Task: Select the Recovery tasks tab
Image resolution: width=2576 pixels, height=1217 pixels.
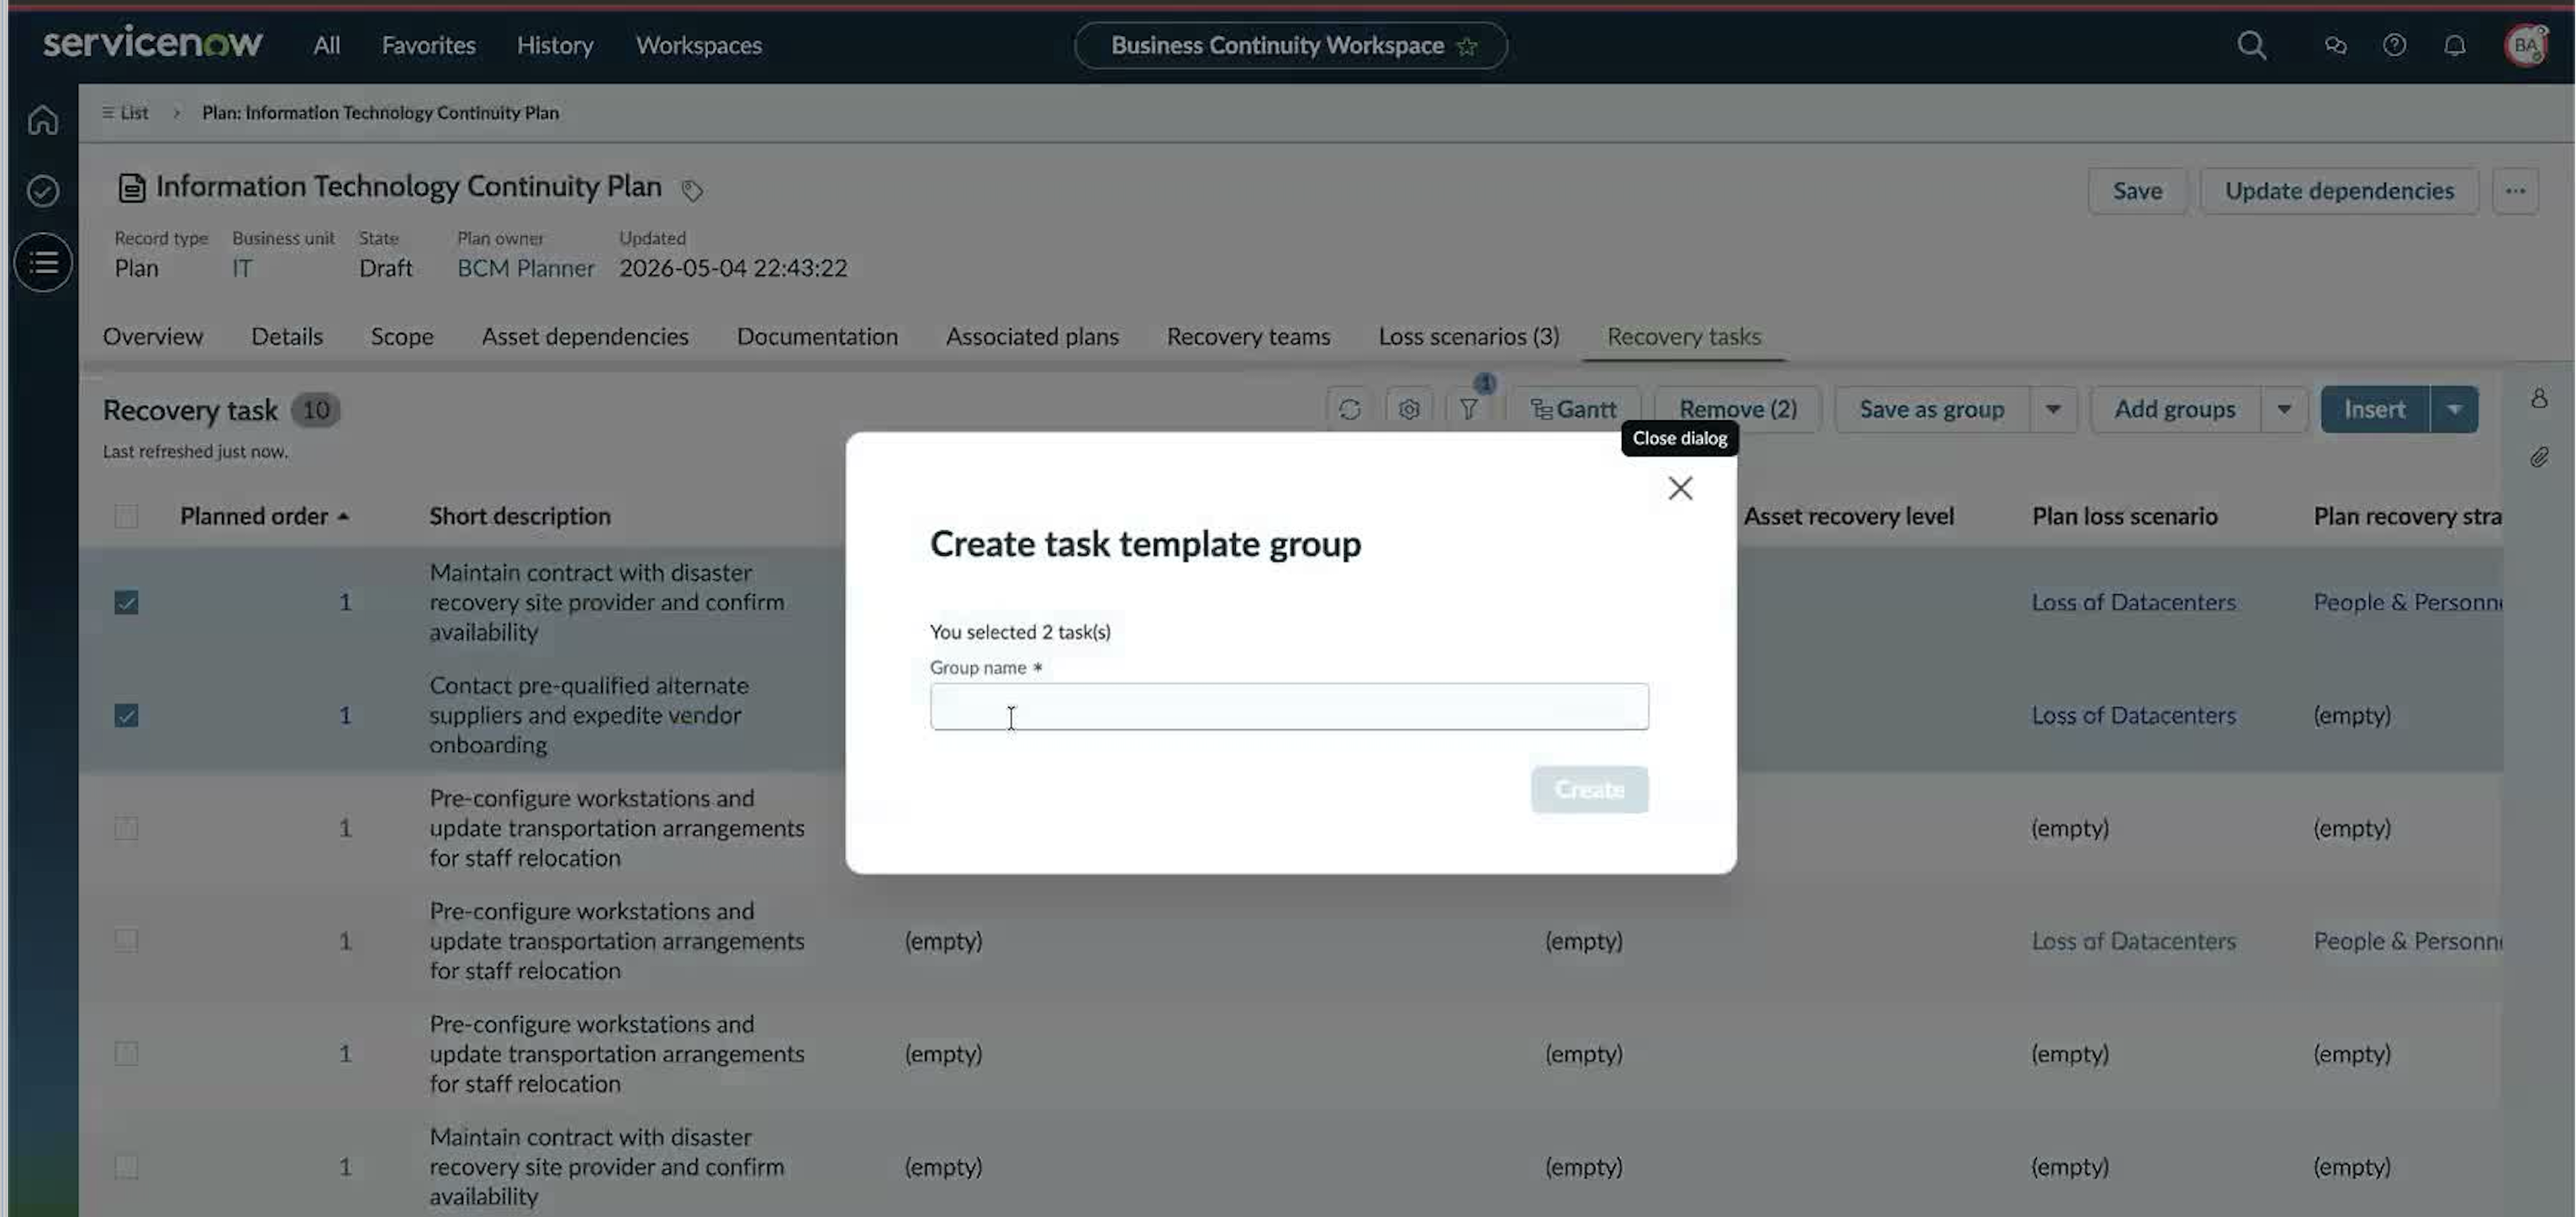Action: pos(1684,336)
